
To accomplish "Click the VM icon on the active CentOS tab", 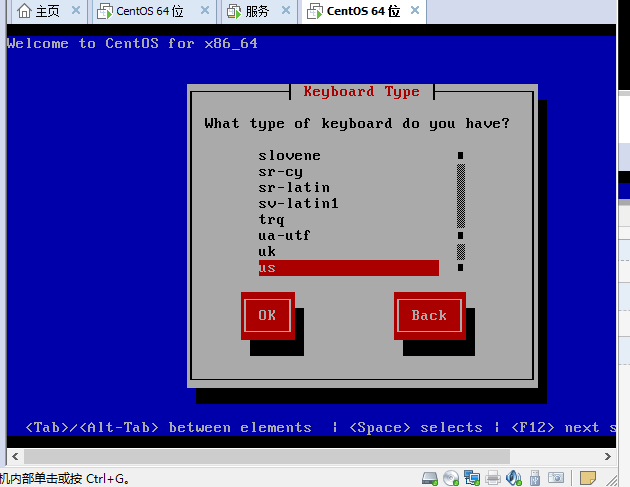I will [315, 11].
